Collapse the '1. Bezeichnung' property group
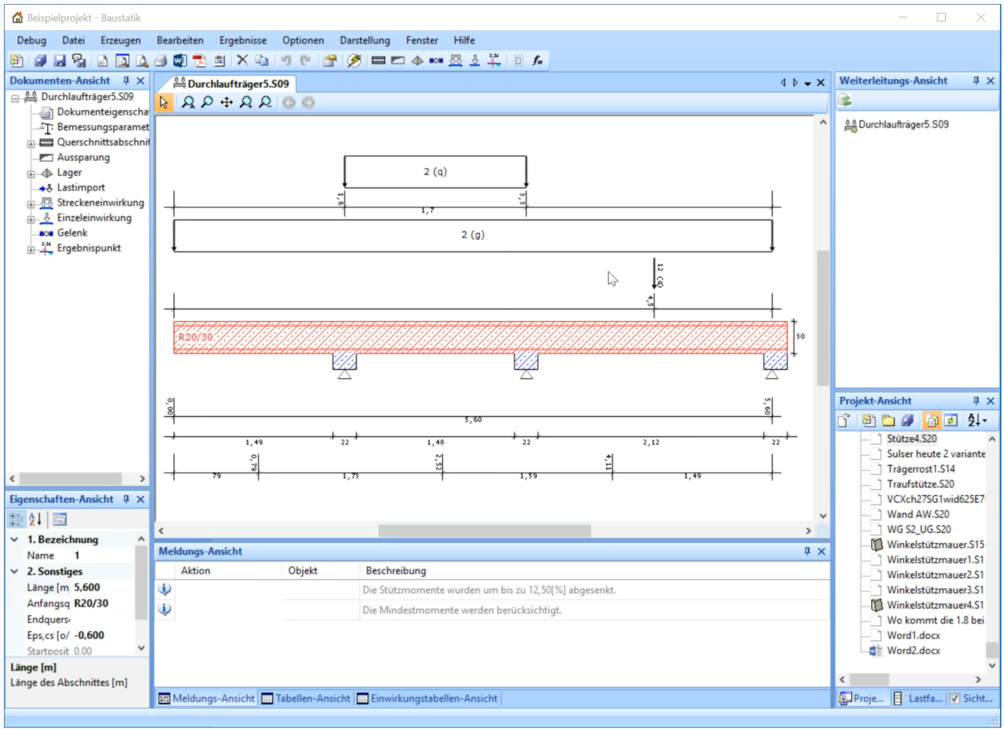 (14, 539)
